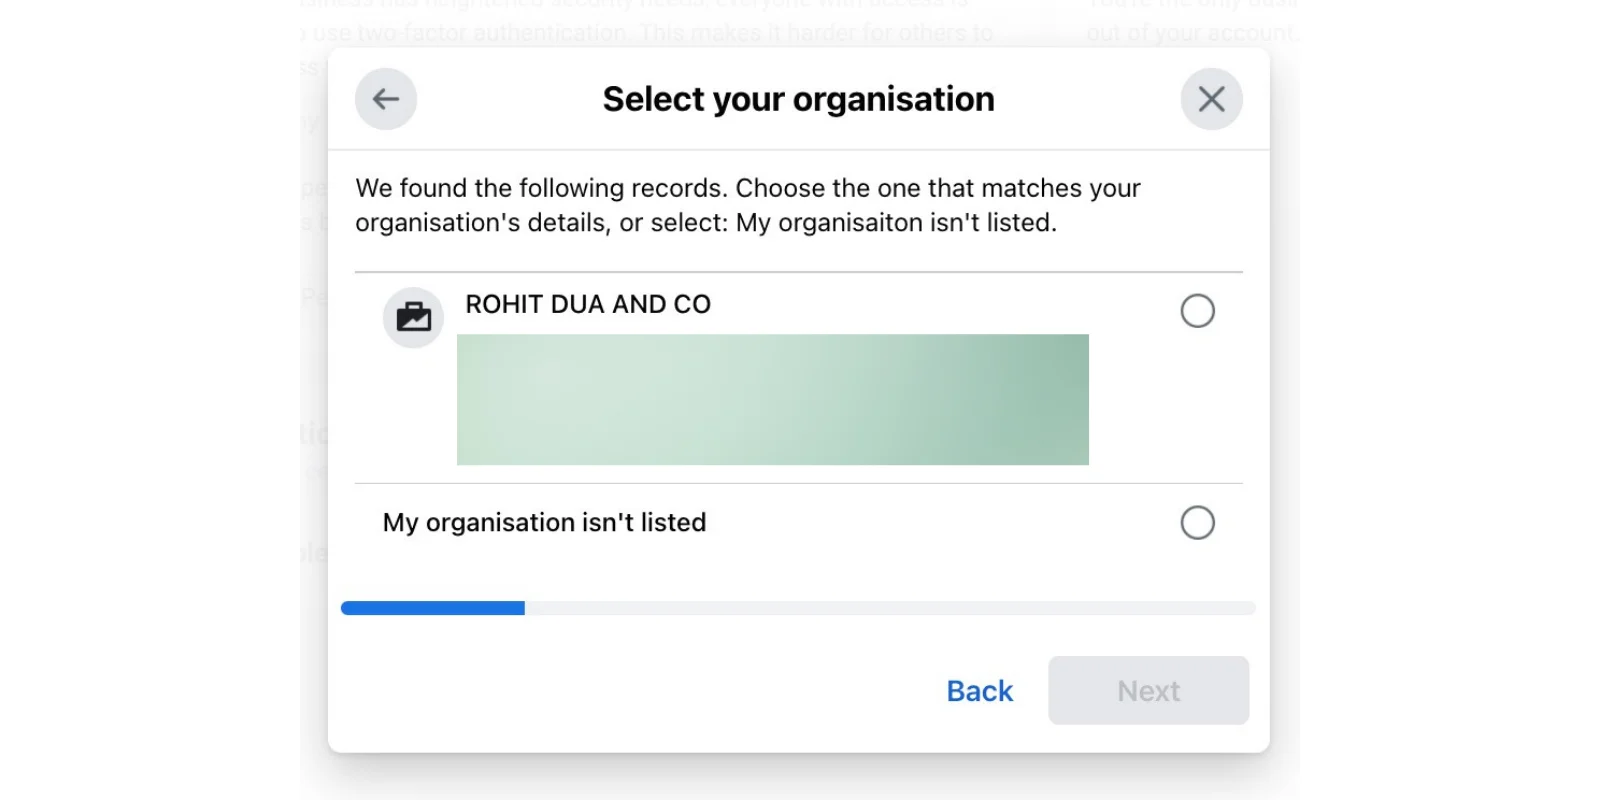Select the ROHIT DUA AND CO radio button
This screenshot has height=800, width=1600.
(1197, 311)
